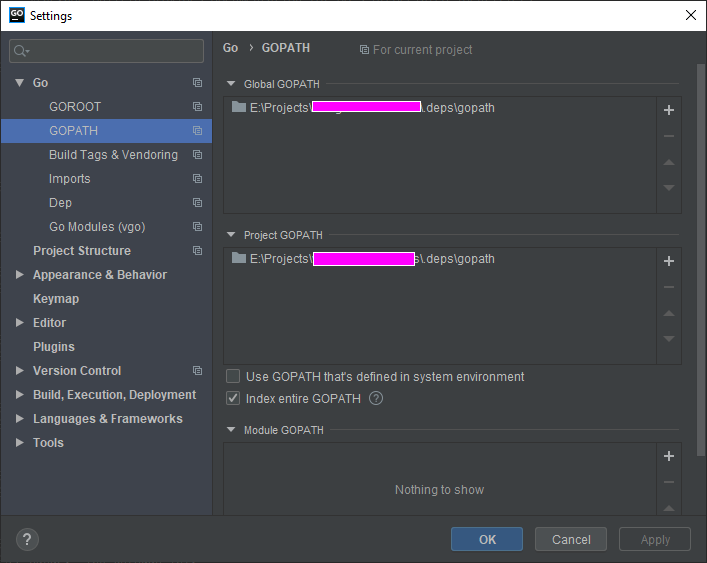The height and width of the screenshot is (563, 707).
Task: Focus the settings search field
Action: [106, 51]
